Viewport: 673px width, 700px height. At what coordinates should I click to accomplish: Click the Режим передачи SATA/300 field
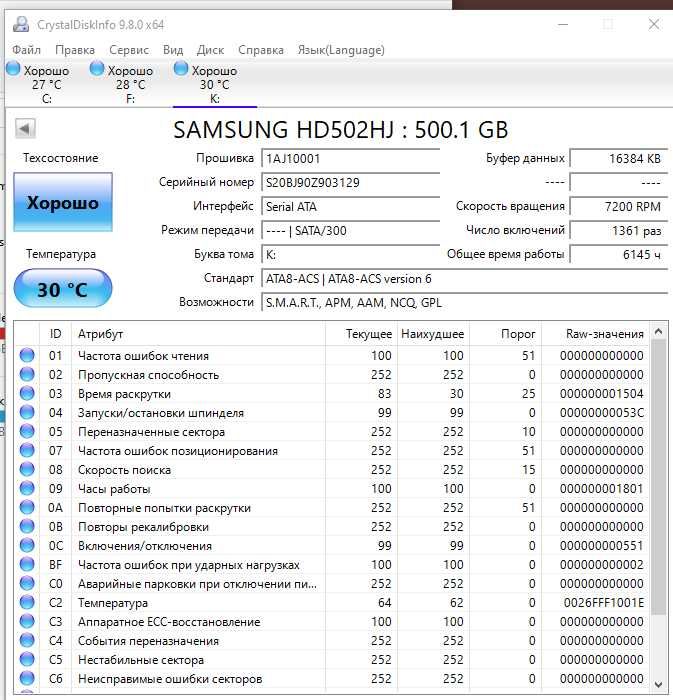(350, 231)
